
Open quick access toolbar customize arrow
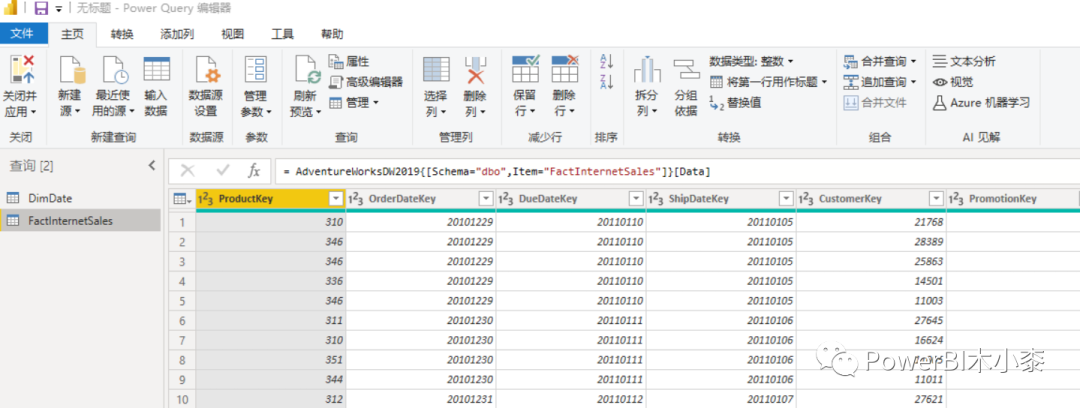(x=58, y=9)
